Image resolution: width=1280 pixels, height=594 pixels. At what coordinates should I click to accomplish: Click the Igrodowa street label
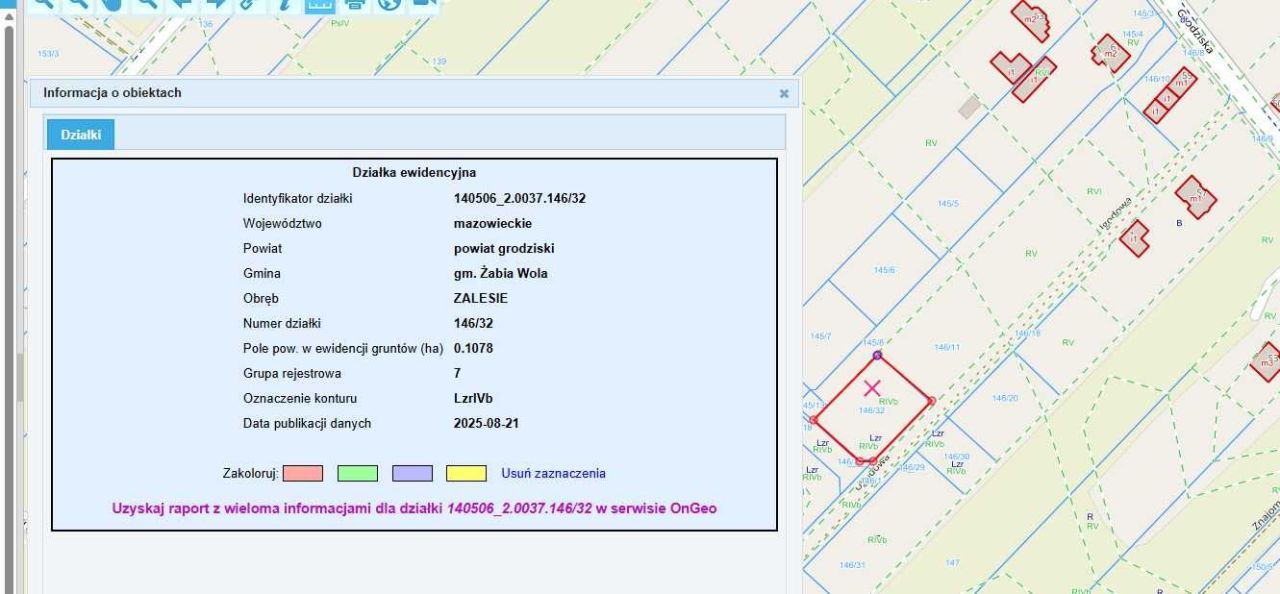1115,213
